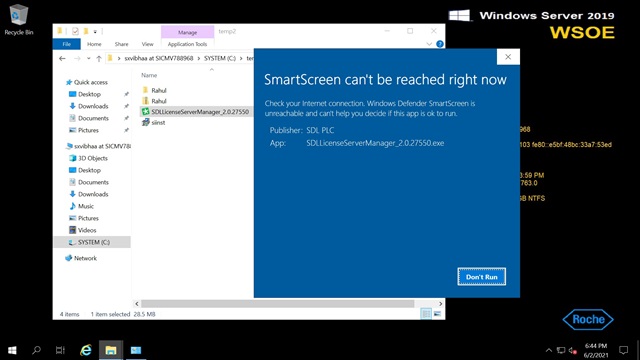The width and height of the screenshot is (640, 360).
Task: Open the Videos folder
Action: (87, 230)
